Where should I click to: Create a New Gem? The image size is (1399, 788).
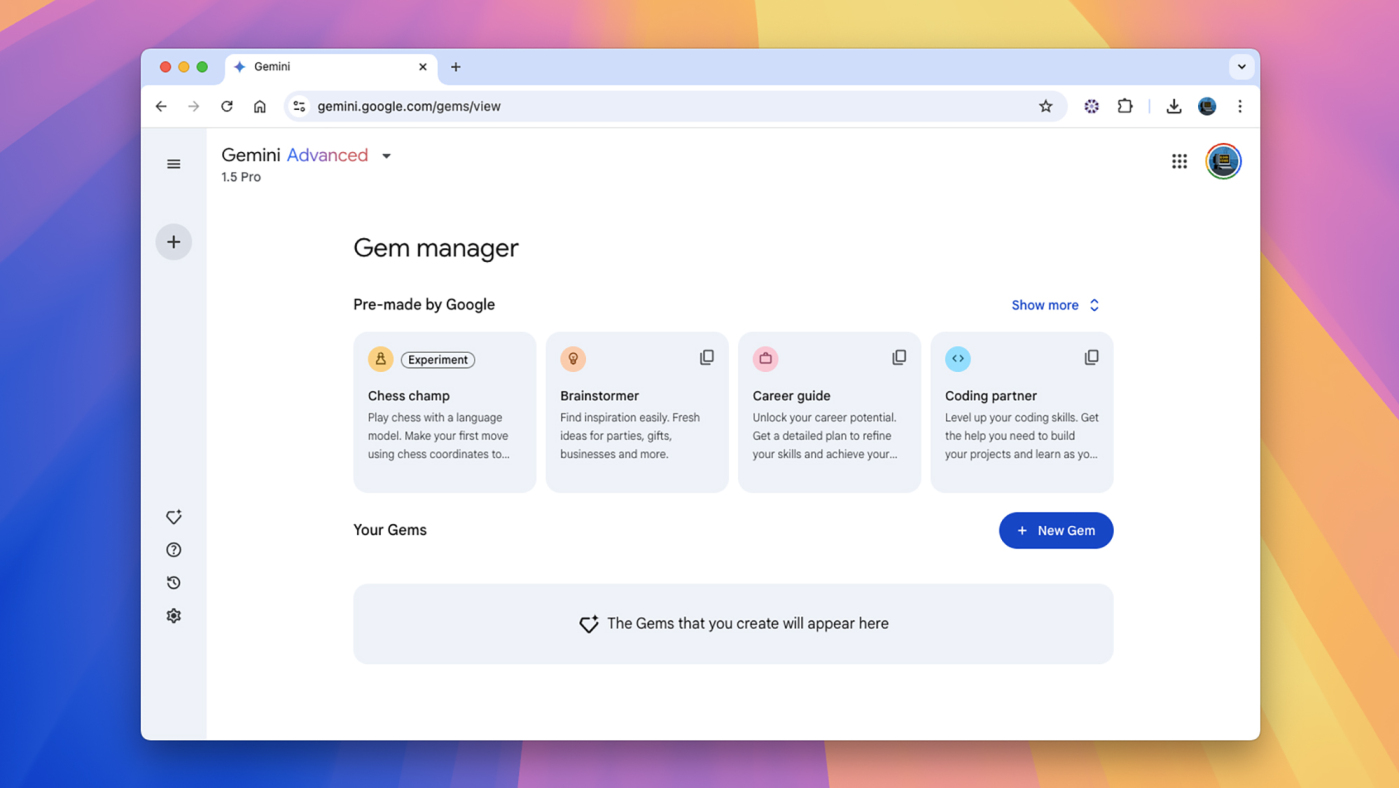(x=1056, y=530)
